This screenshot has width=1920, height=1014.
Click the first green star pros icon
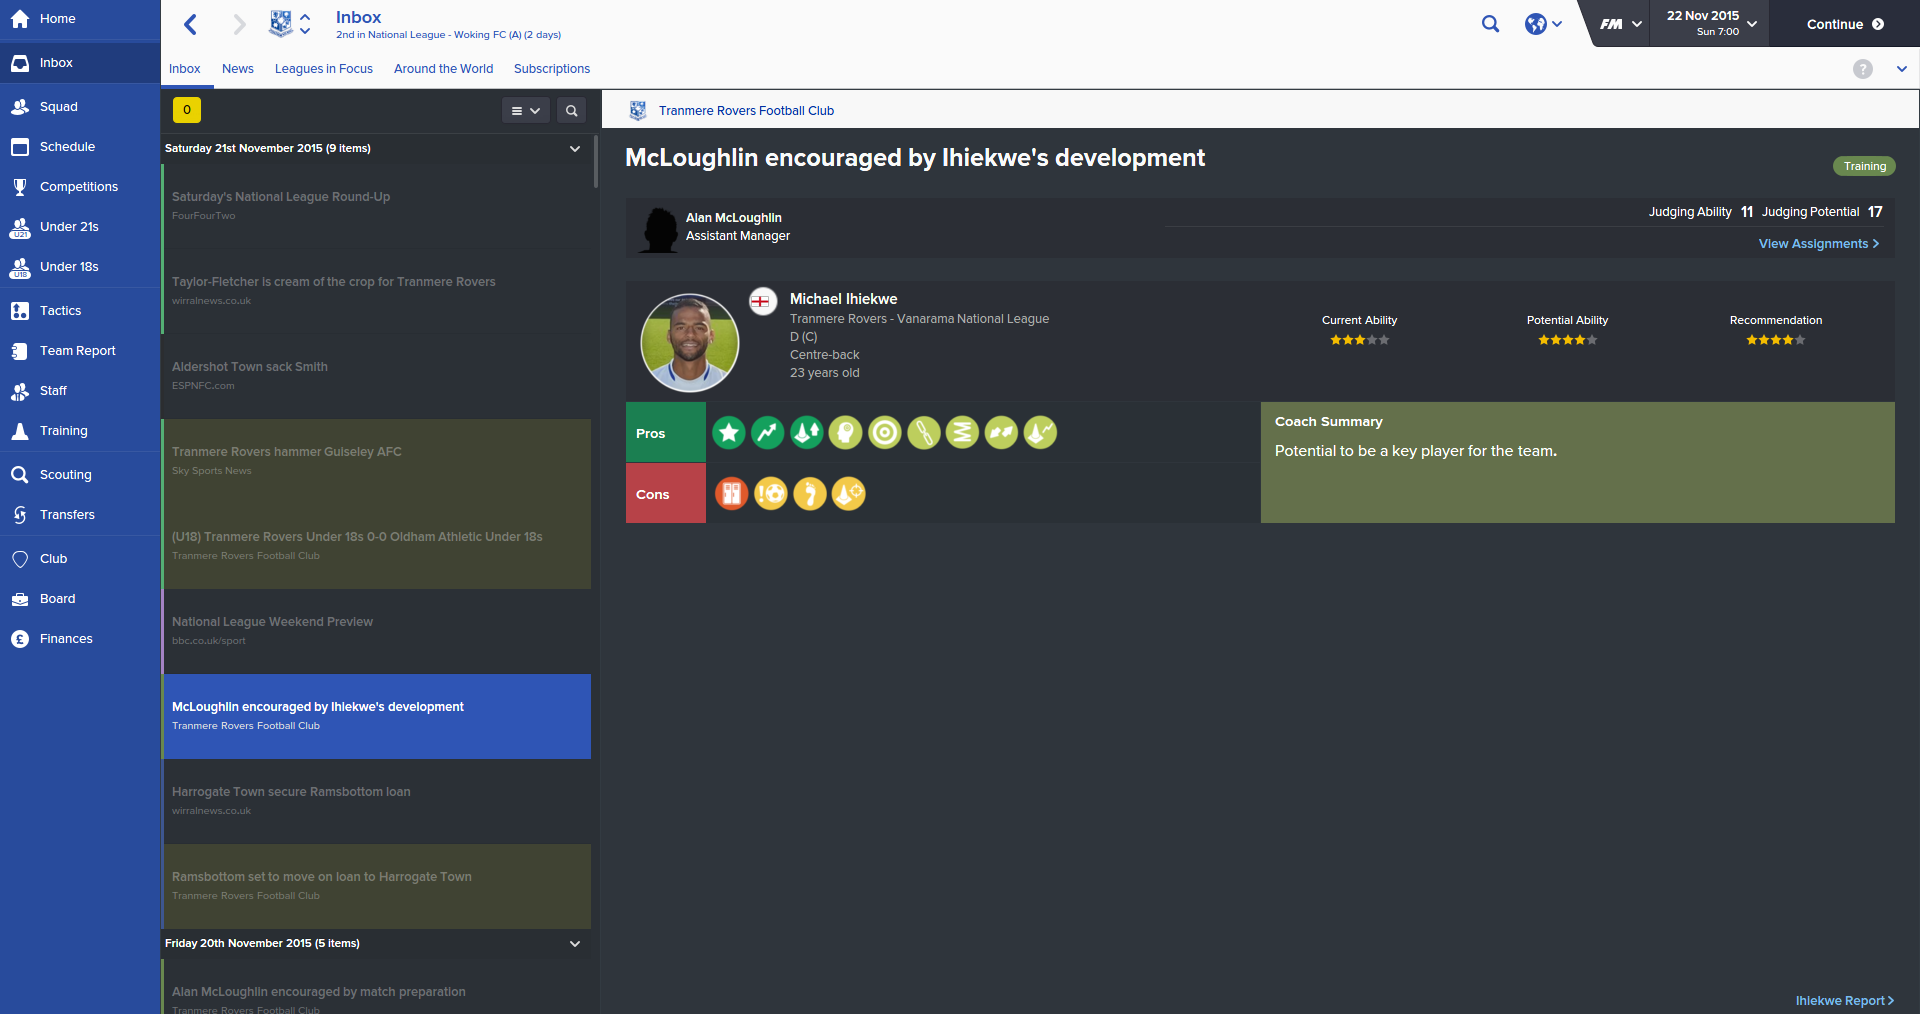pyautogui.click(x=729, y=433)
